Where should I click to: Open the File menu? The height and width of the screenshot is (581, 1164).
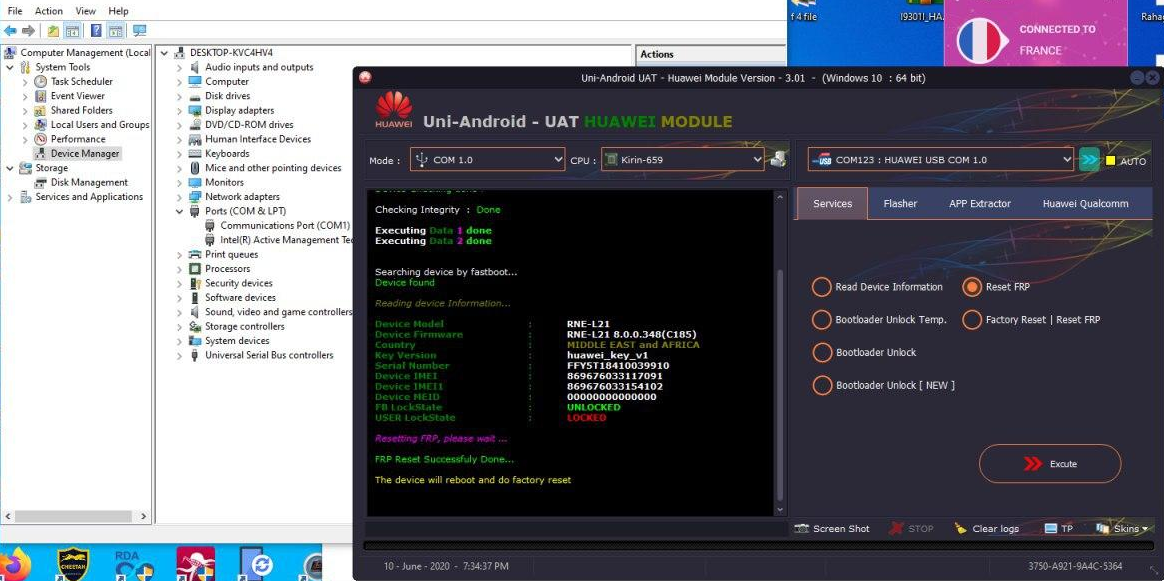(15, 11)
